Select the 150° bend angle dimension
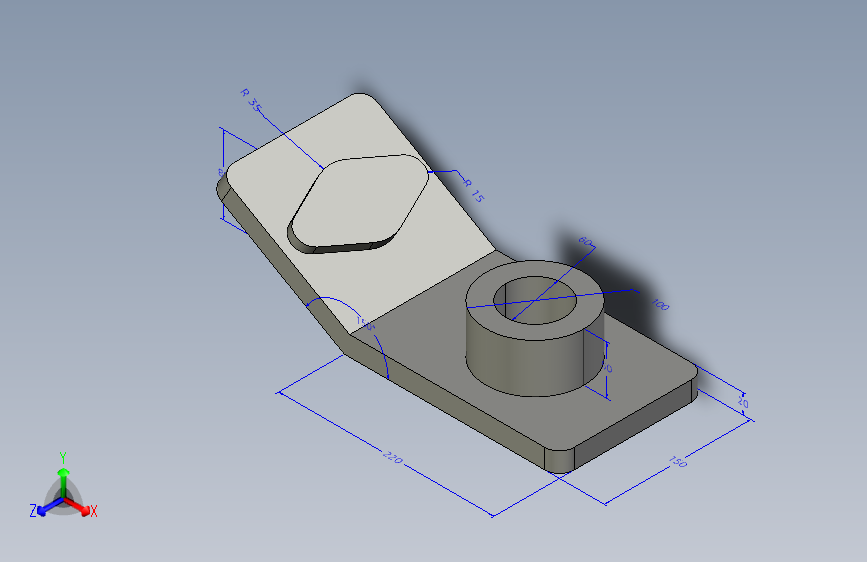Screen dimensions: 867x562 365,324
